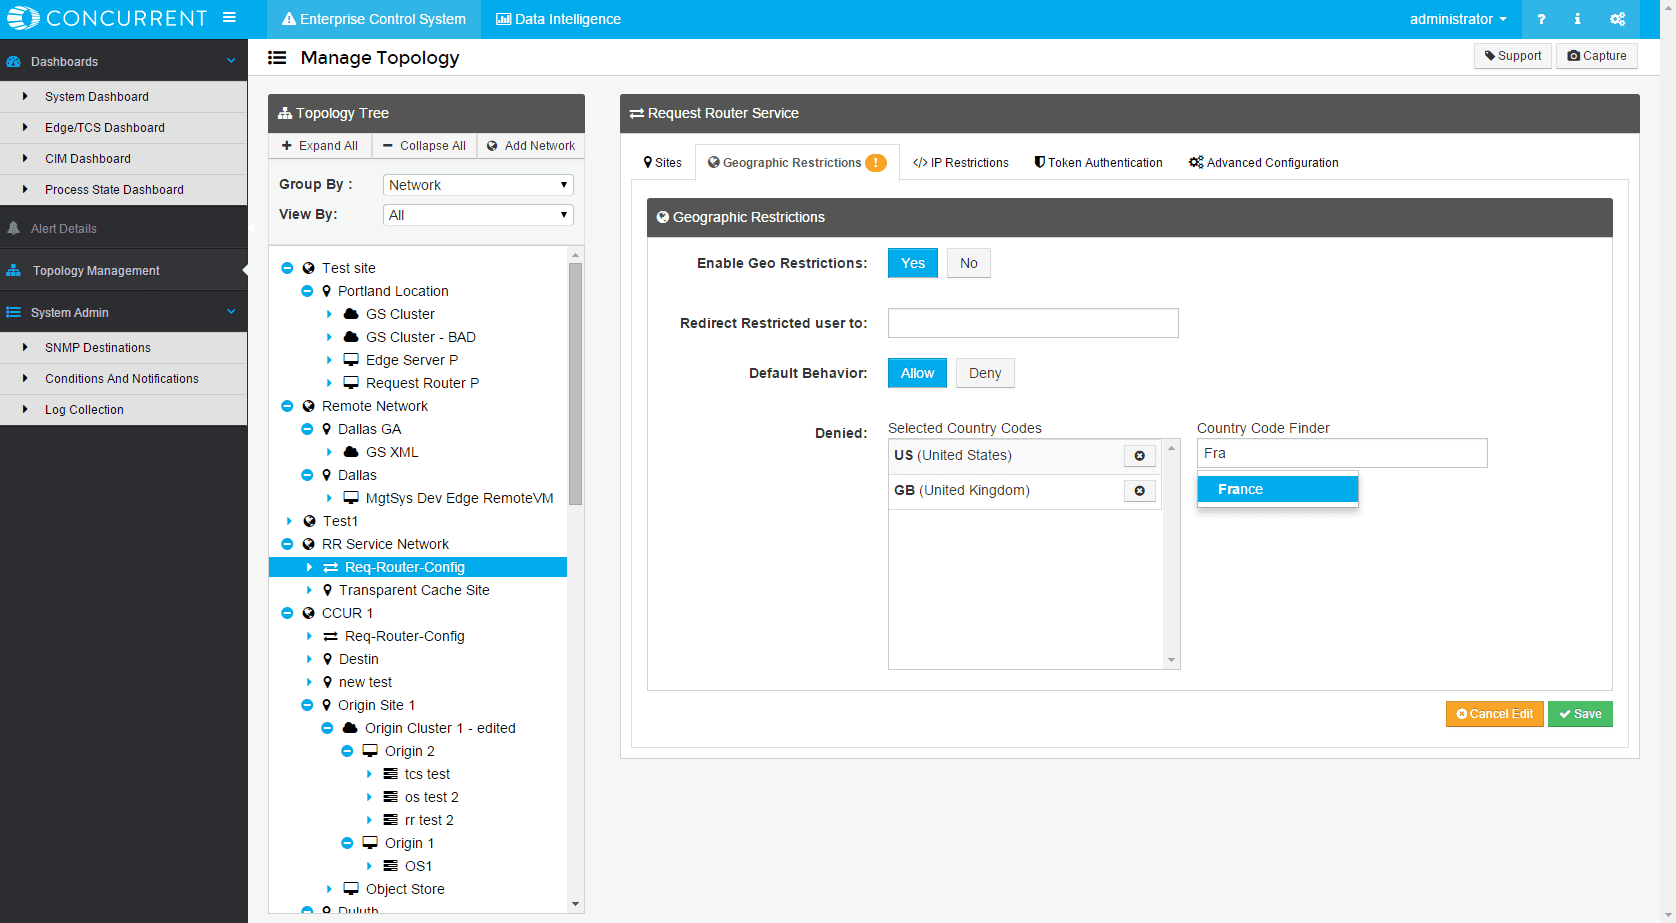The height and width of the screenshot is (923, 1676).
Task: Click the Capture button
Action: [1597, 56]
